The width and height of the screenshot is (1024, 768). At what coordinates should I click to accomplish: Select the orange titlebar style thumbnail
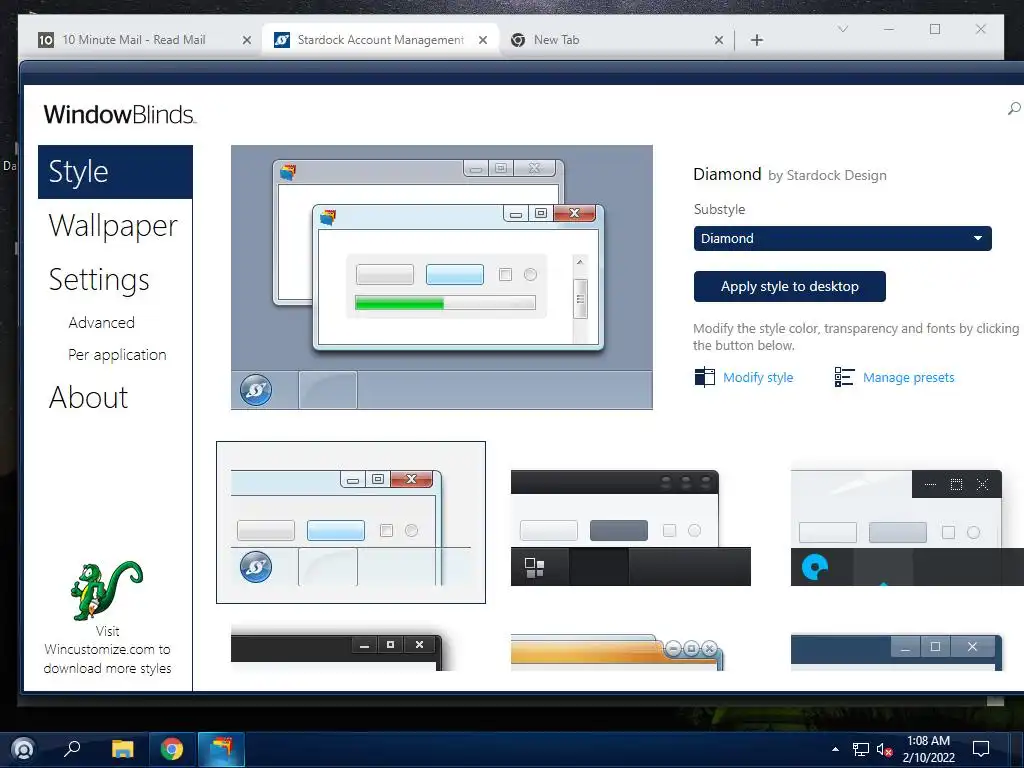(x=617, y=652)
